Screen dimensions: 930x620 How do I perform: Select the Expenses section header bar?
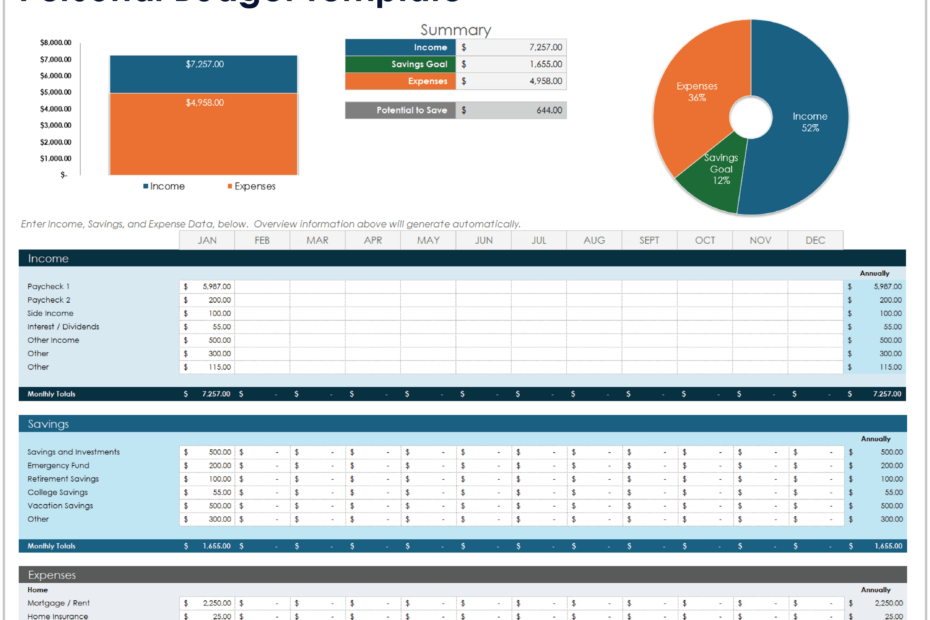coord(463,575)
